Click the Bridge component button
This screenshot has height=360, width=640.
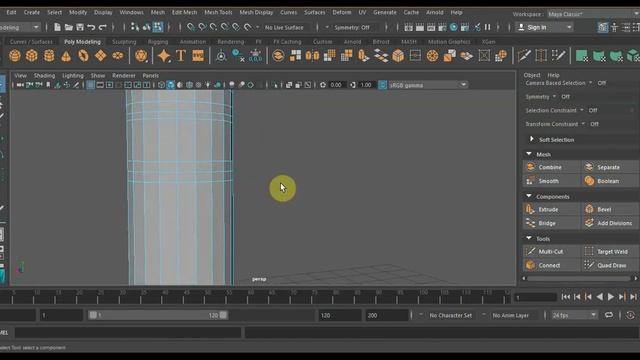point(551,223)
